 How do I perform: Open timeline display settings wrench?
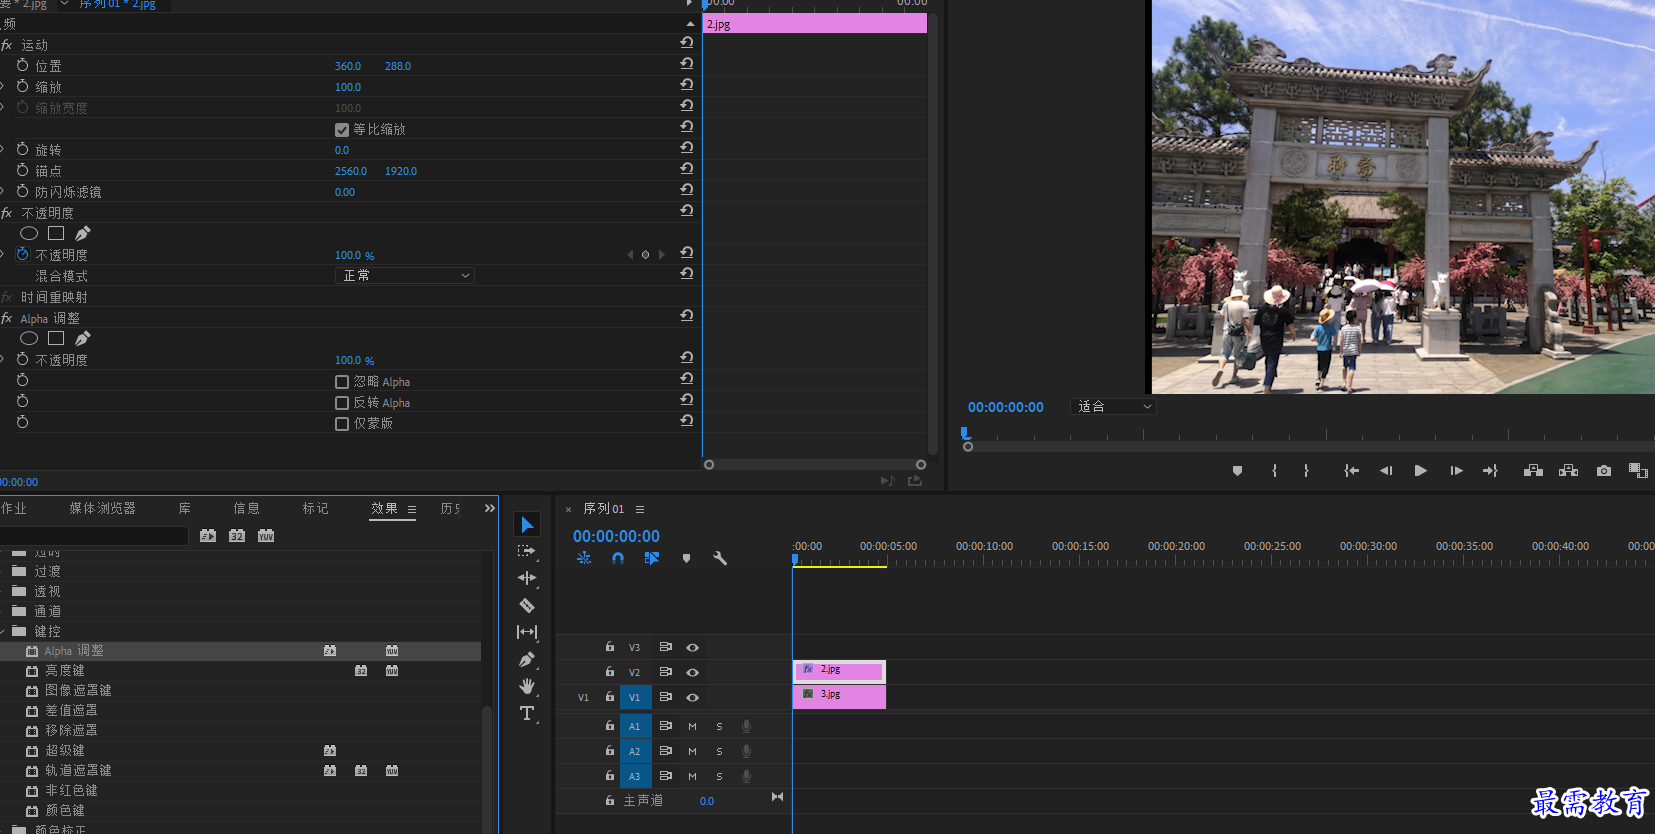(720, 558)
